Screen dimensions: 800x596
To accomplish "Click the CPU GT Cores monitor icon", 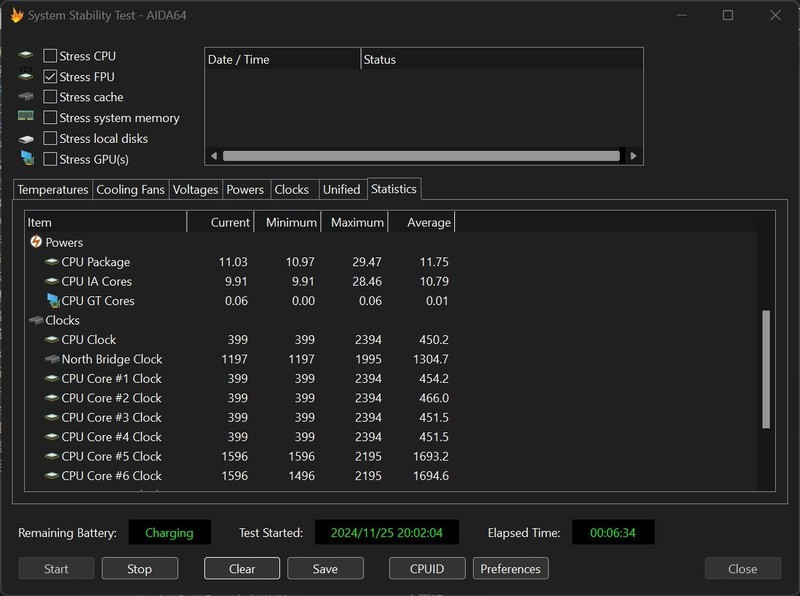I will pyautogui.click(x=51, y=301).
